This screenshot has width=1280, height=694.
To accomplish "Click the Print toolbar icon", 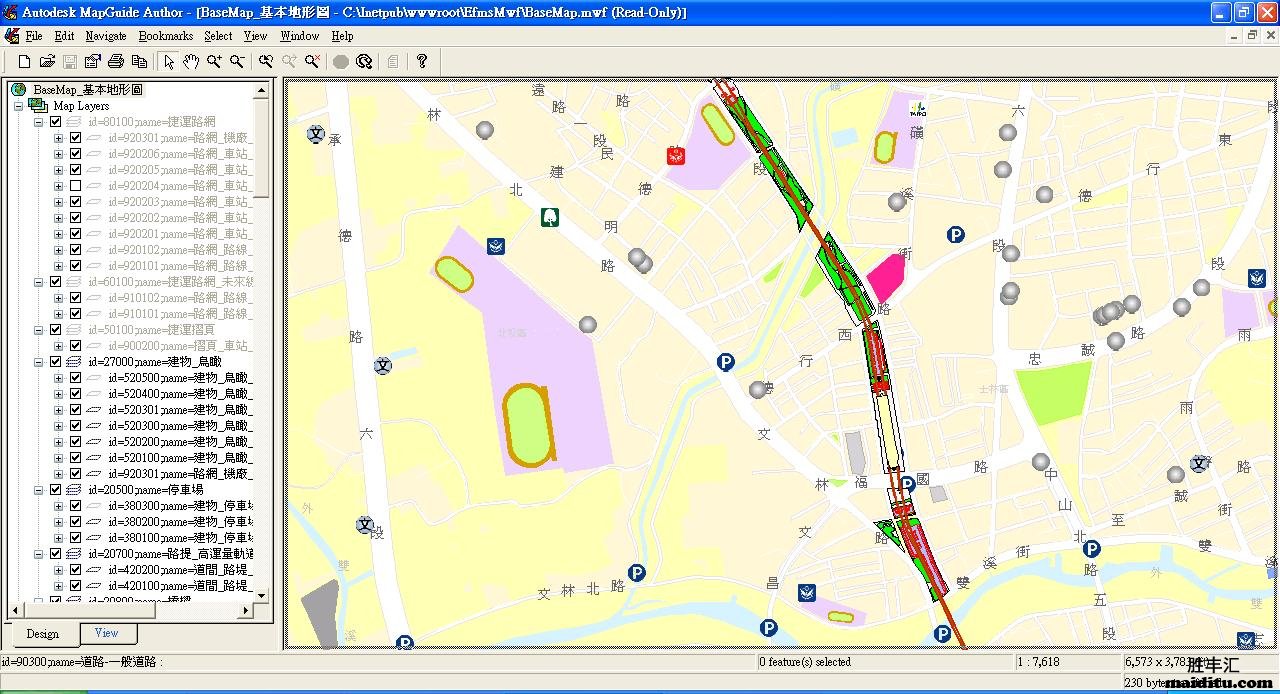I will click(x=116, y=62).
